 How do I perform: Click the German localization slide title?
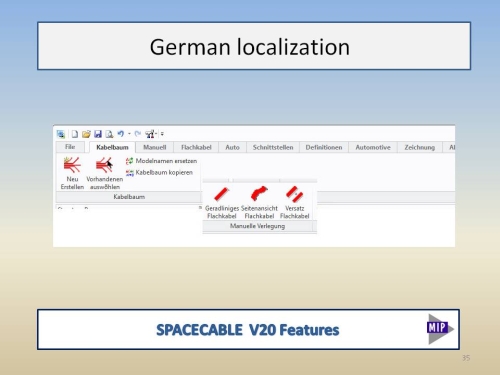click(250, 47)
